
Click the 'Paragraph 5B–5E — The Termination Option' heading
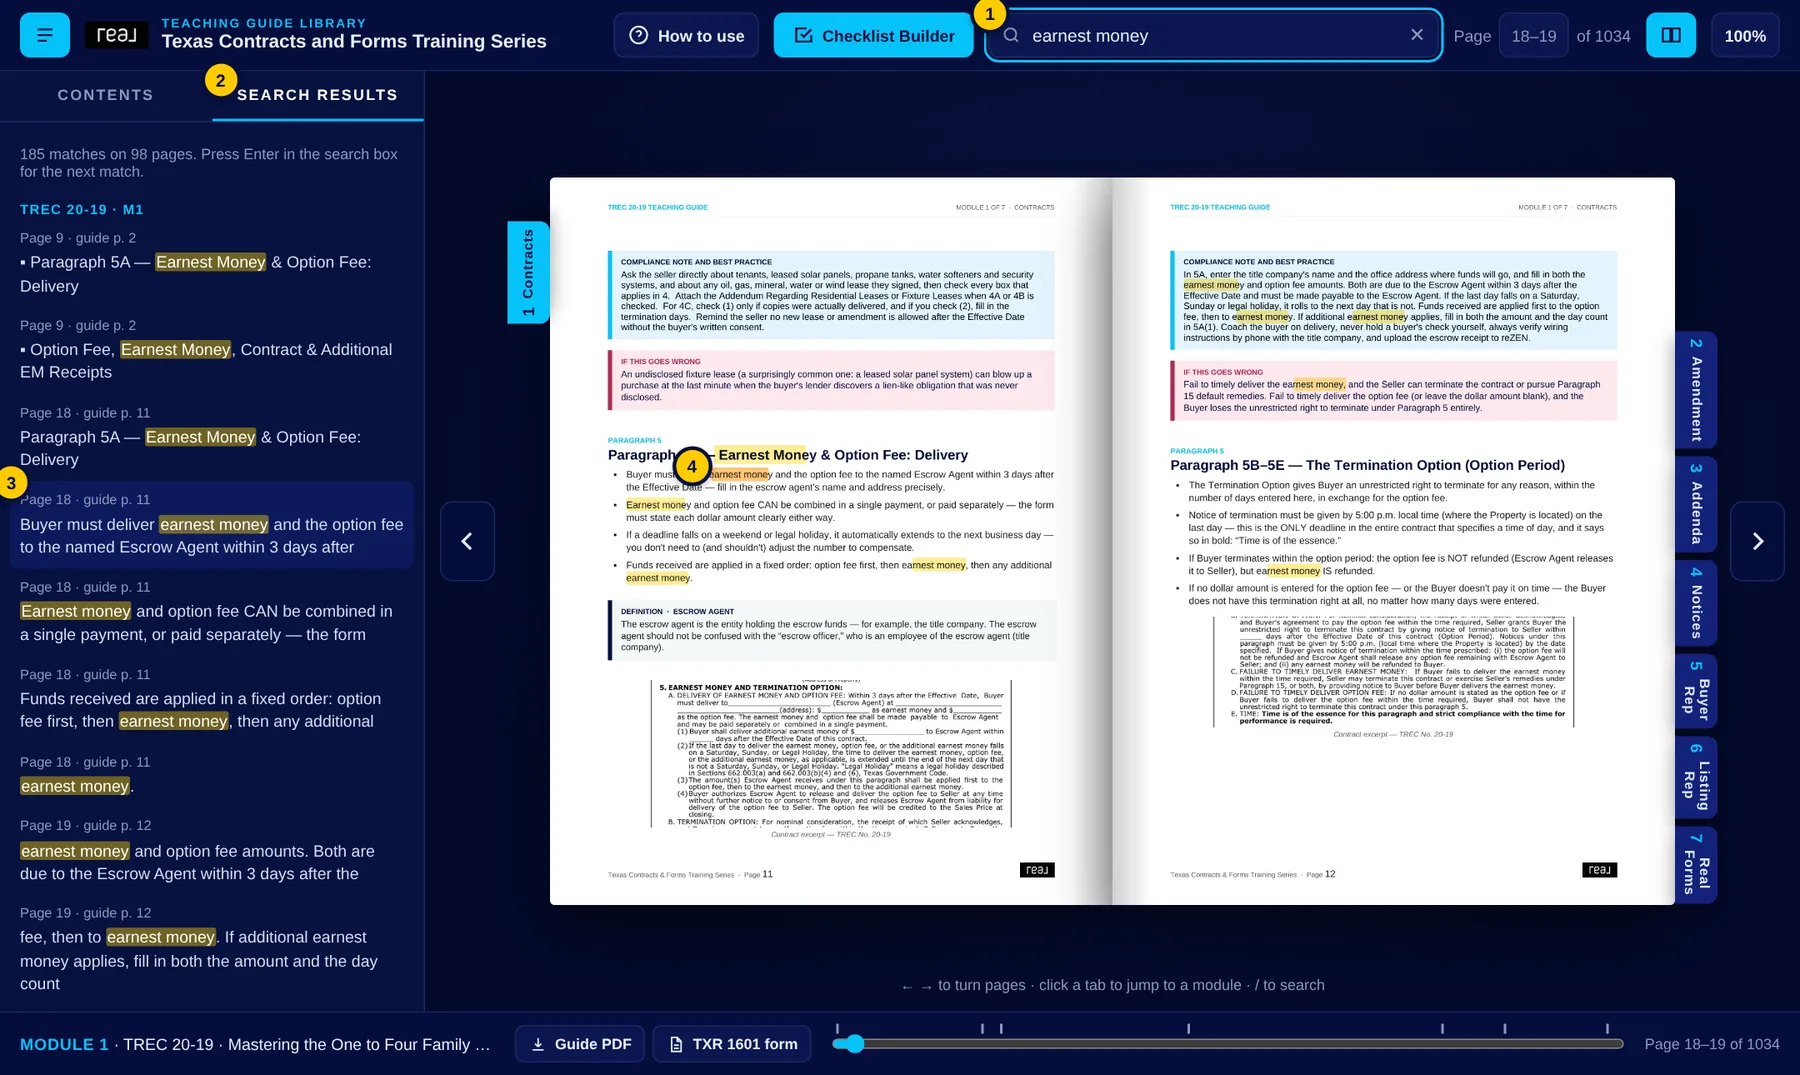point(1368,465)
